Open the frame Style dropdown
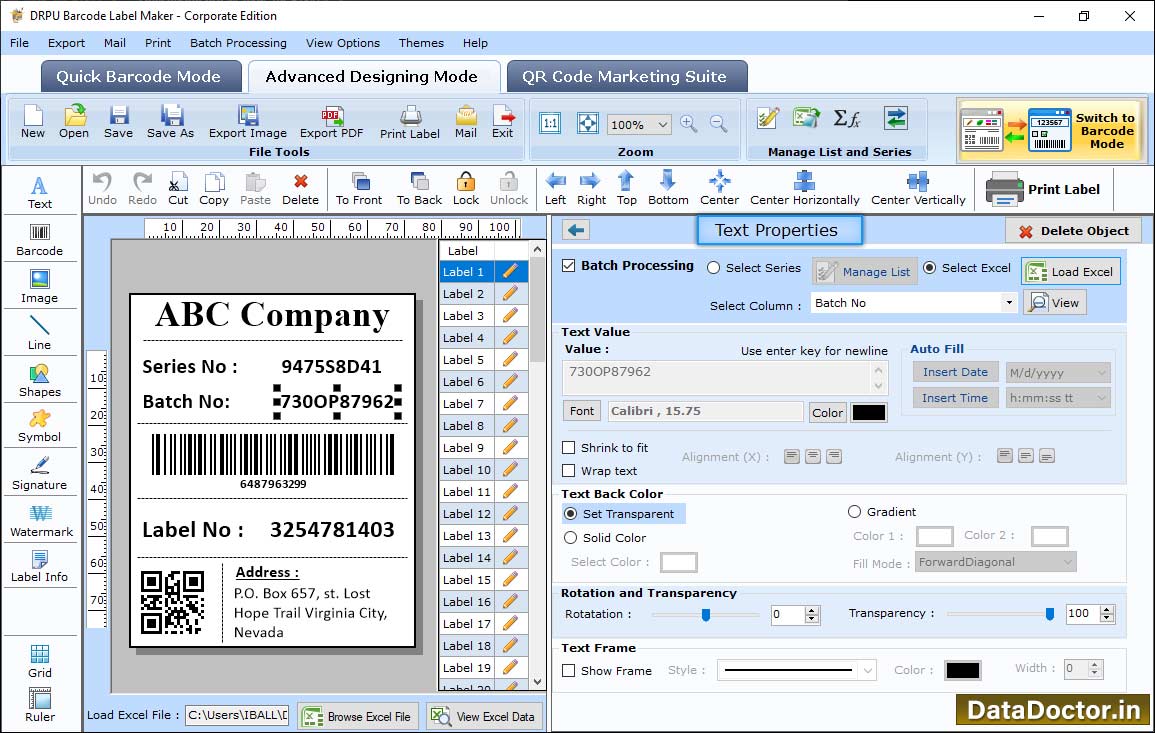 click(x=868, y=670)
